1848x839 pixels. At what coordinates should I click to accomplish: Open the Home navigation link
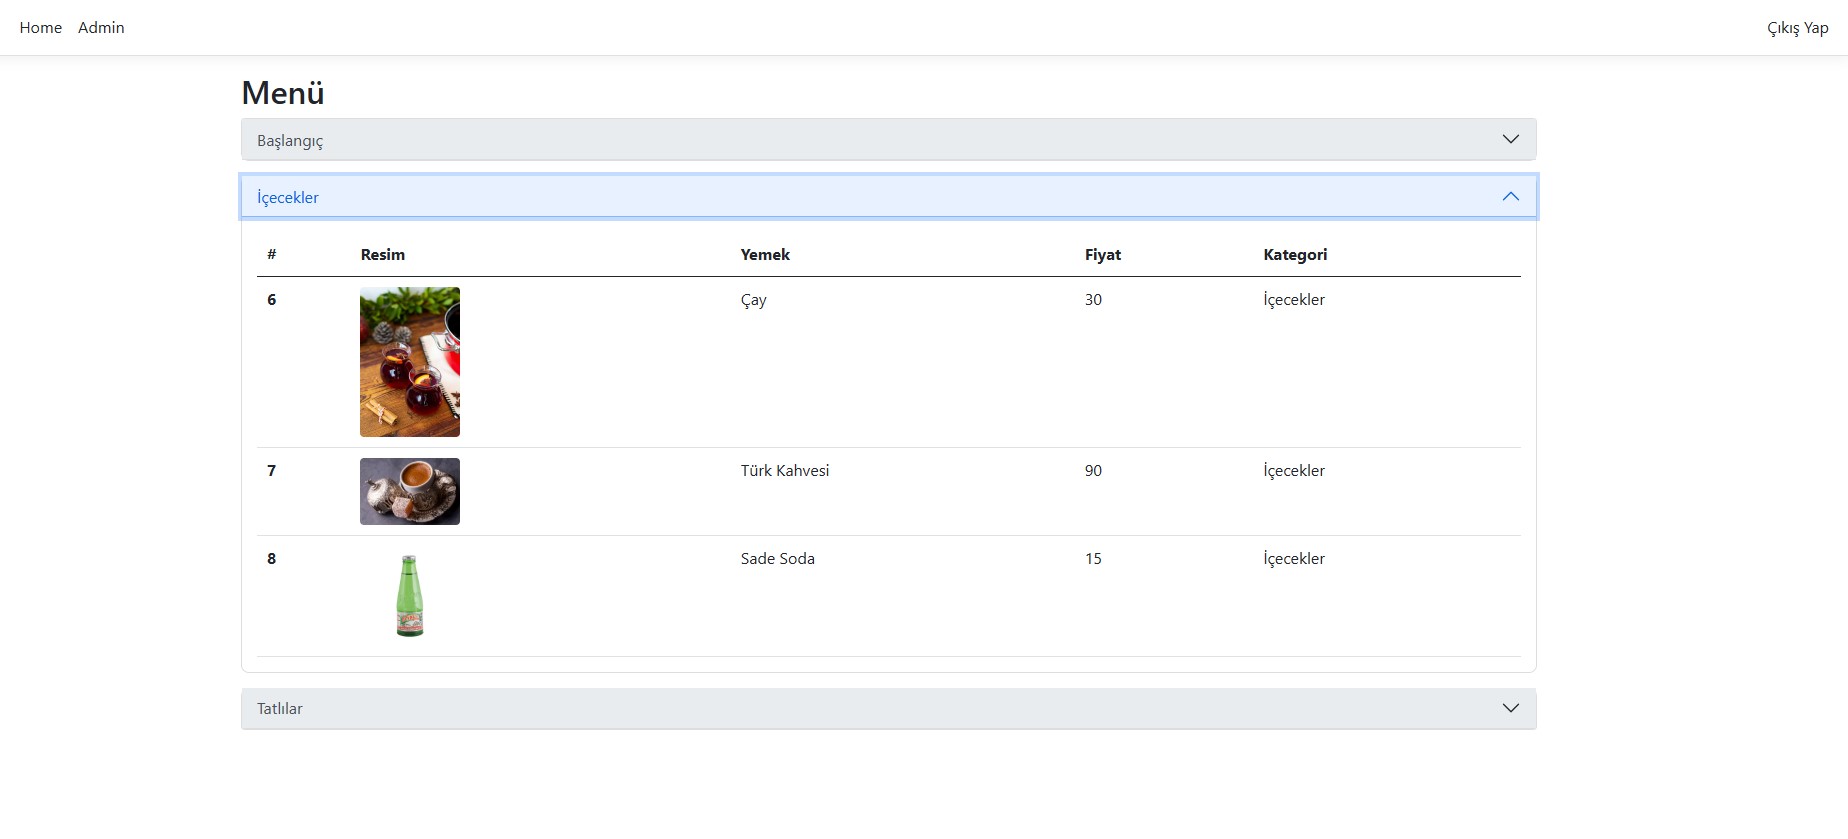(41, 28)
